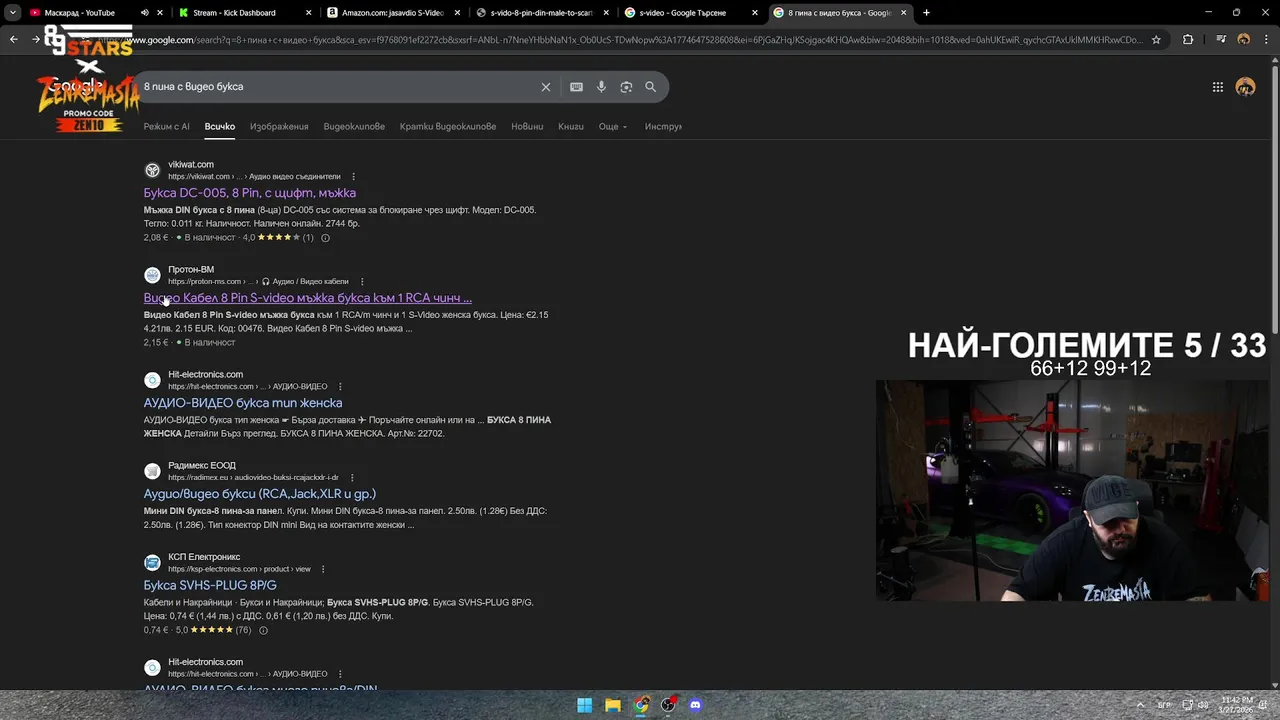Clear the Google search box text
The image size is (1280, 720).
(x=546, y=87)
